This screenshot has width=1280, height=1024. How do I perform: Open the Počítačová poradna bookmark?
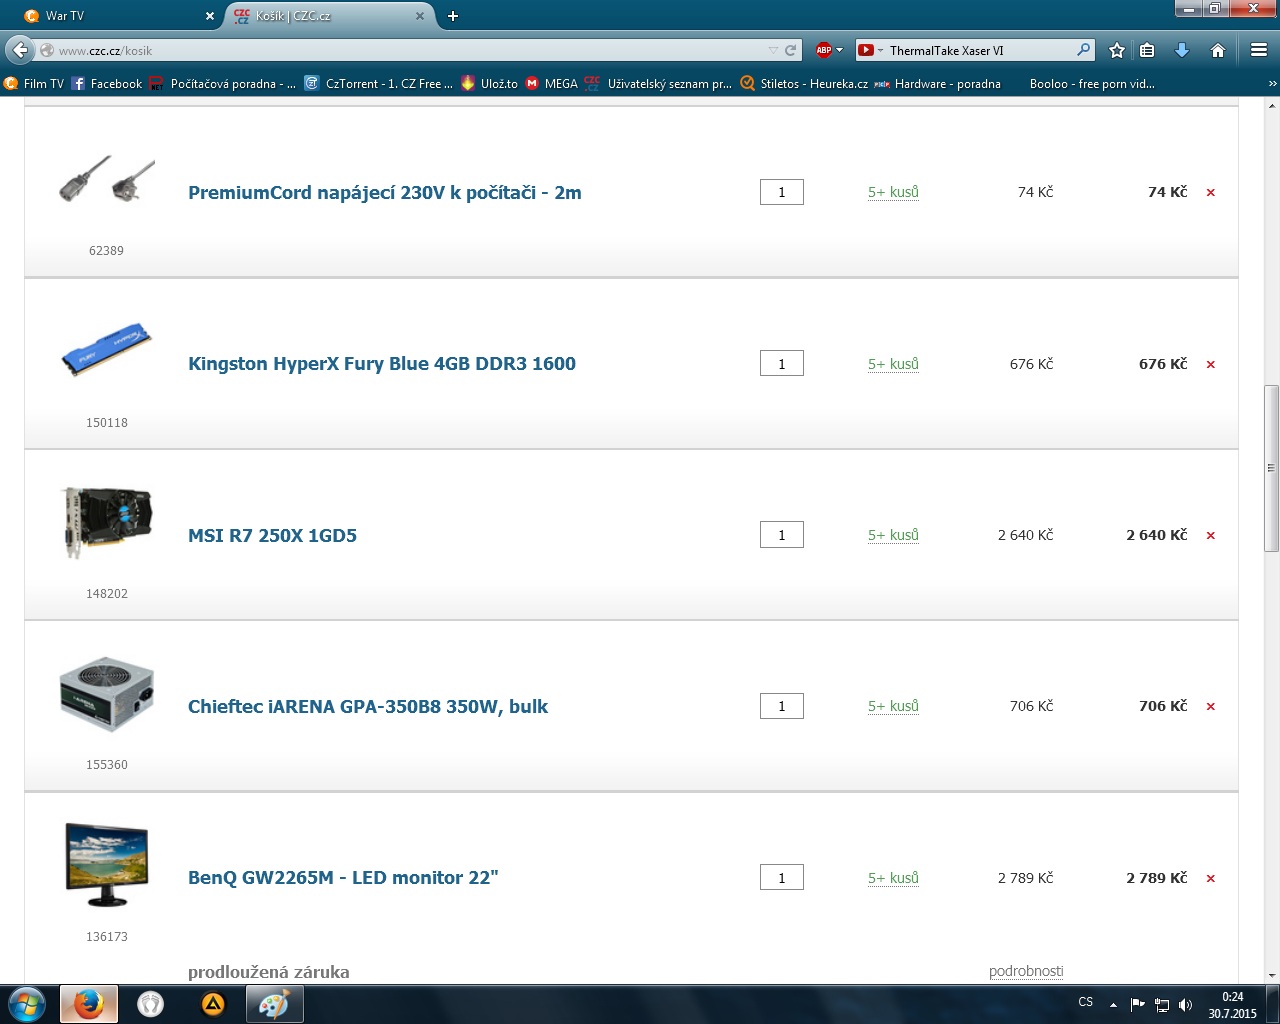pos(223,84)
